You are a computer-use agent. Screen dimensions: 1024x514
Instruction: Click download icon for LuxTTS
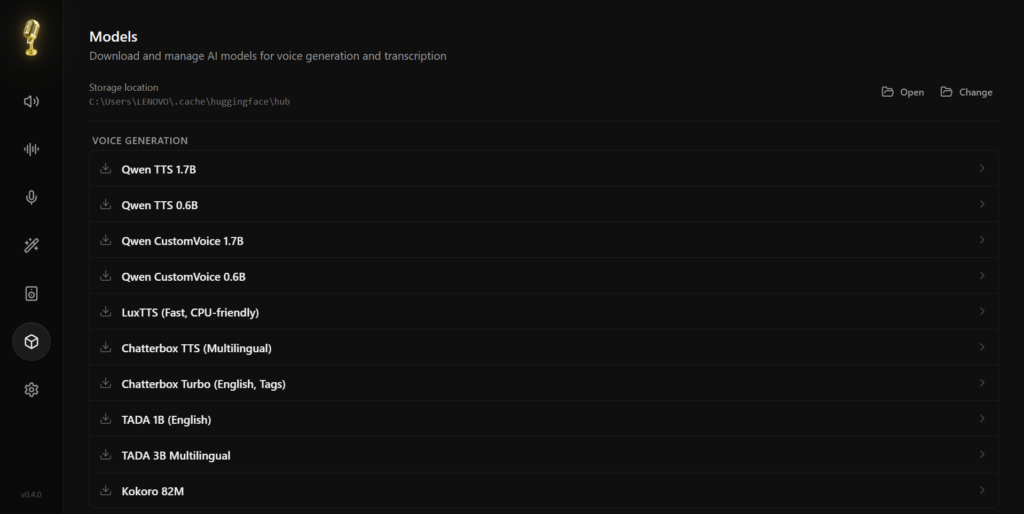pos(105,312)
